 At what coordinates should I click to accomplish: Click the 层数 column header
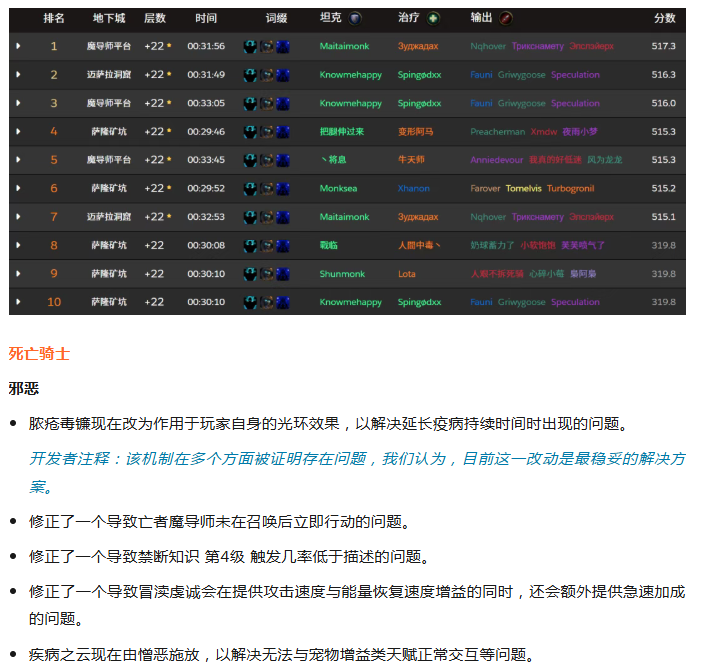click(x=155, y=18)
